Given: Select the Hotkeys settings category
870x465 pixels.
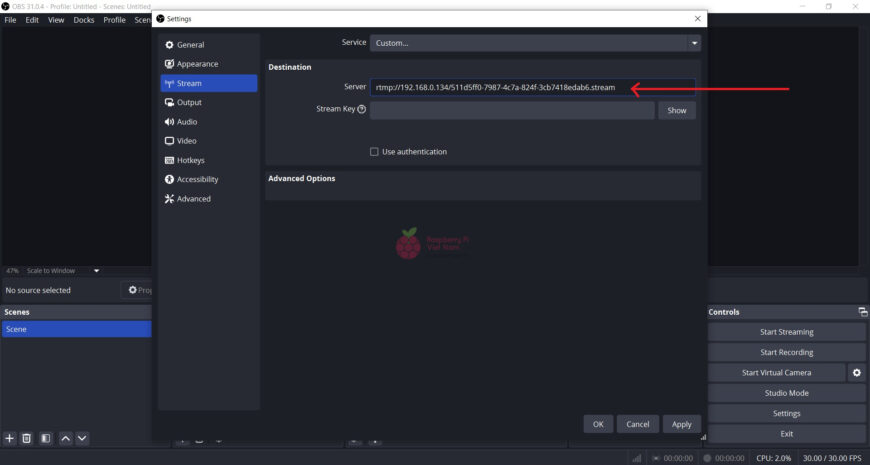Looking at the screenshot, I should point(190,160).
